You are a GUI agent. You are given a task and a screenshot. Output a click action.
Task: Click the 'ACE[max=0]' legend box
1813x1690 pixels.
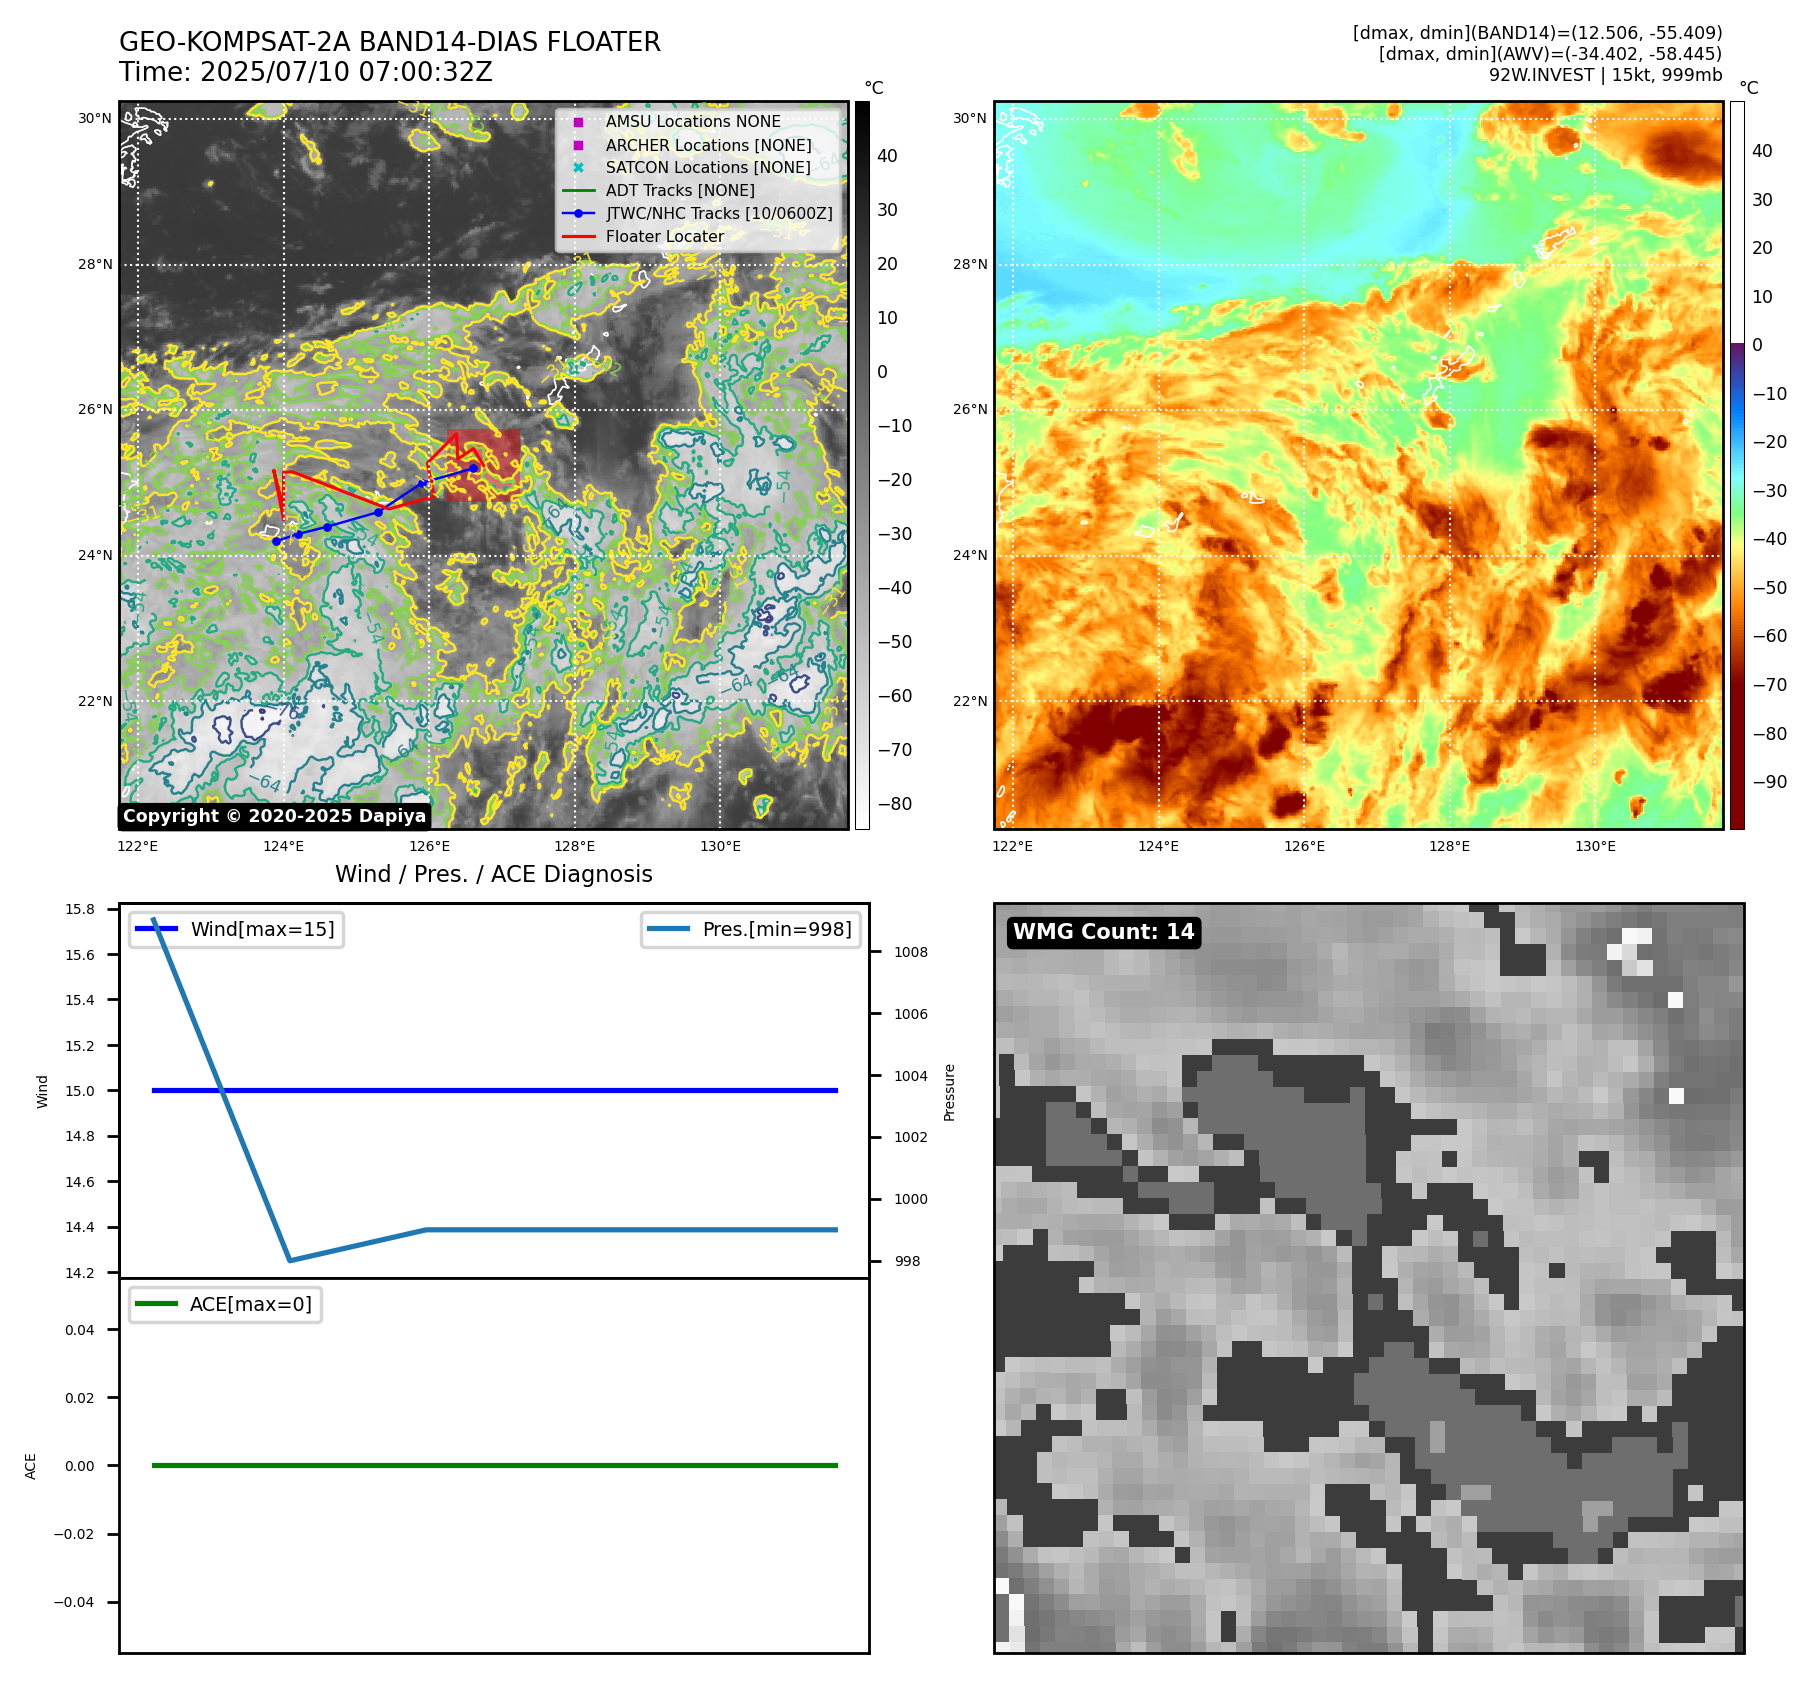226,1304
